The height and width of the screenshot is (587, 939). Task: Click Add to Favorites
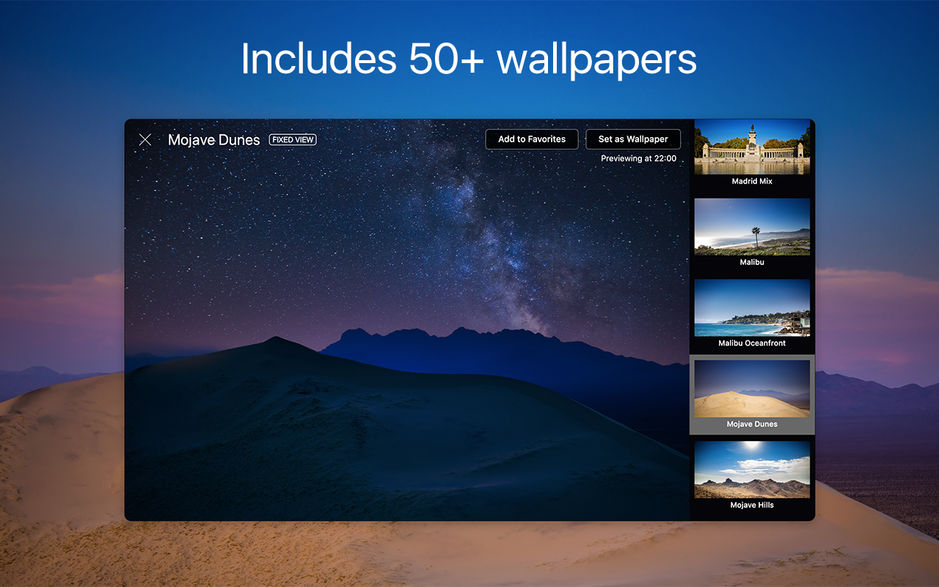click(x=531, y=139)
